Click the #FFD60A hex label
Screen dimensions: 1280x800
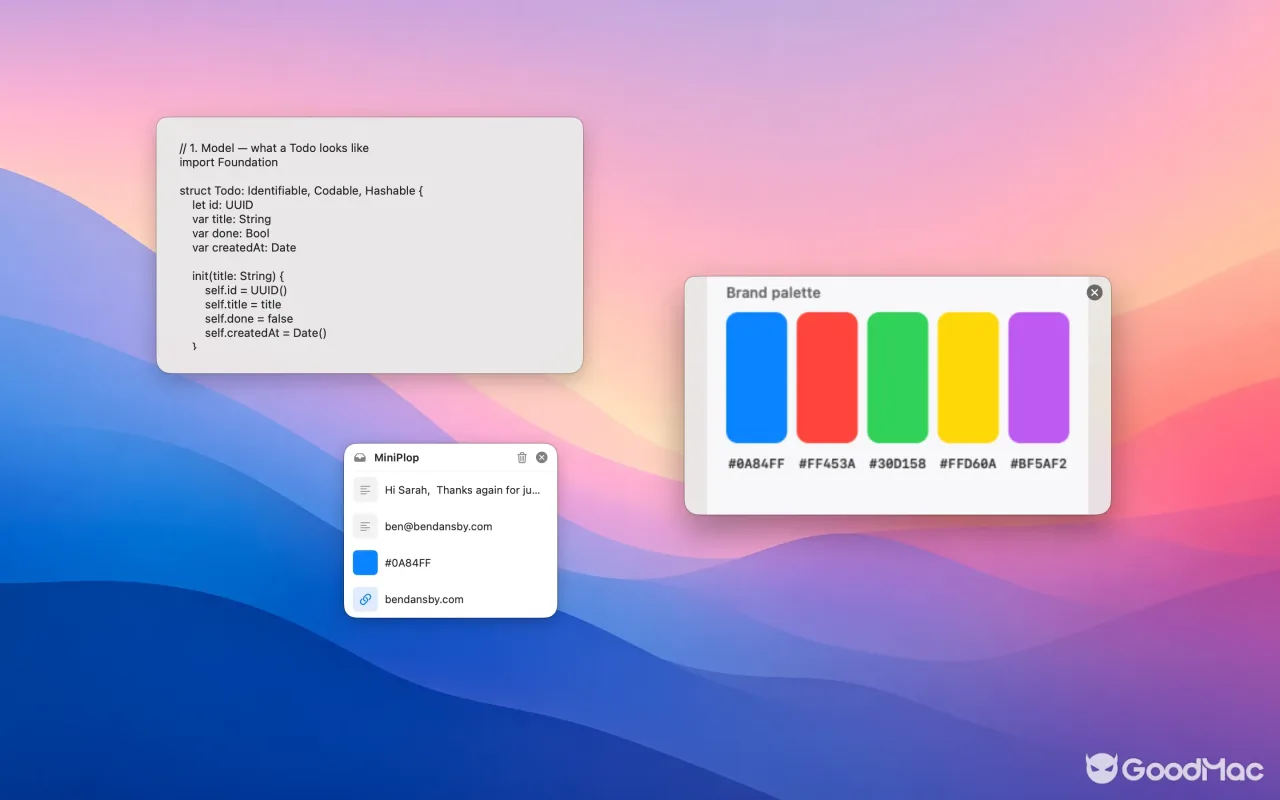tap(968, 463)
